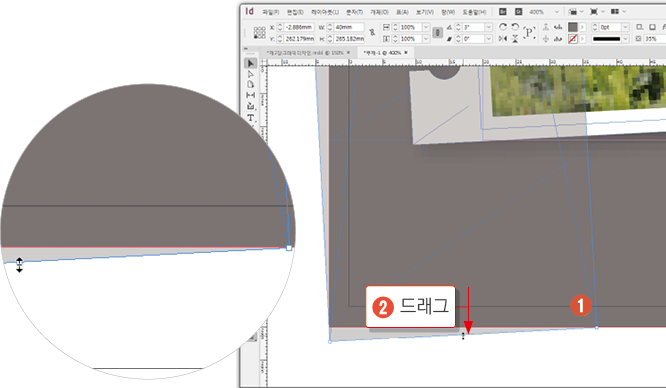Select the Direct Selection tool
666x388 pixels.
coord(250,74)
